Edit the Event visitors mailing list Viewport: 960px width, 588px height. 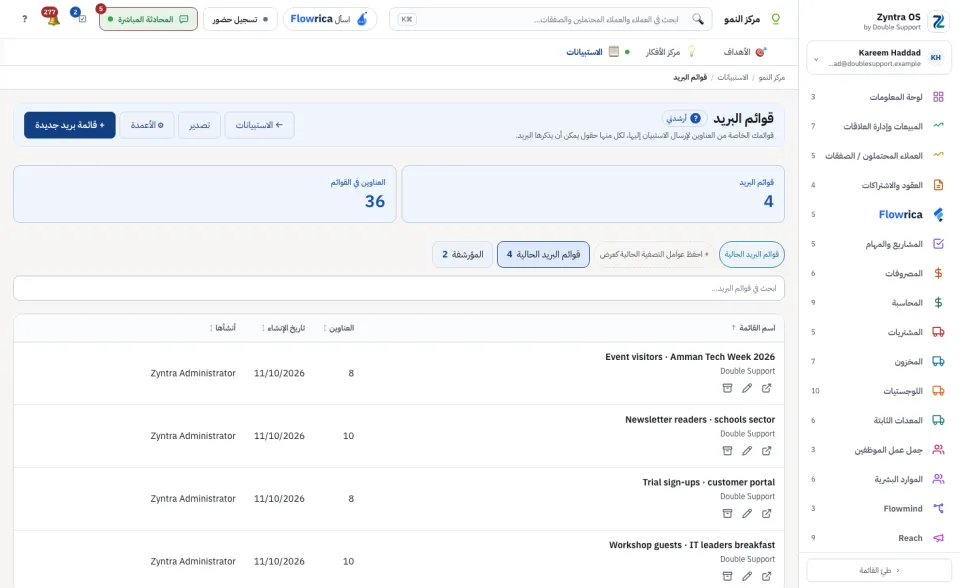(x=747, y=388)
